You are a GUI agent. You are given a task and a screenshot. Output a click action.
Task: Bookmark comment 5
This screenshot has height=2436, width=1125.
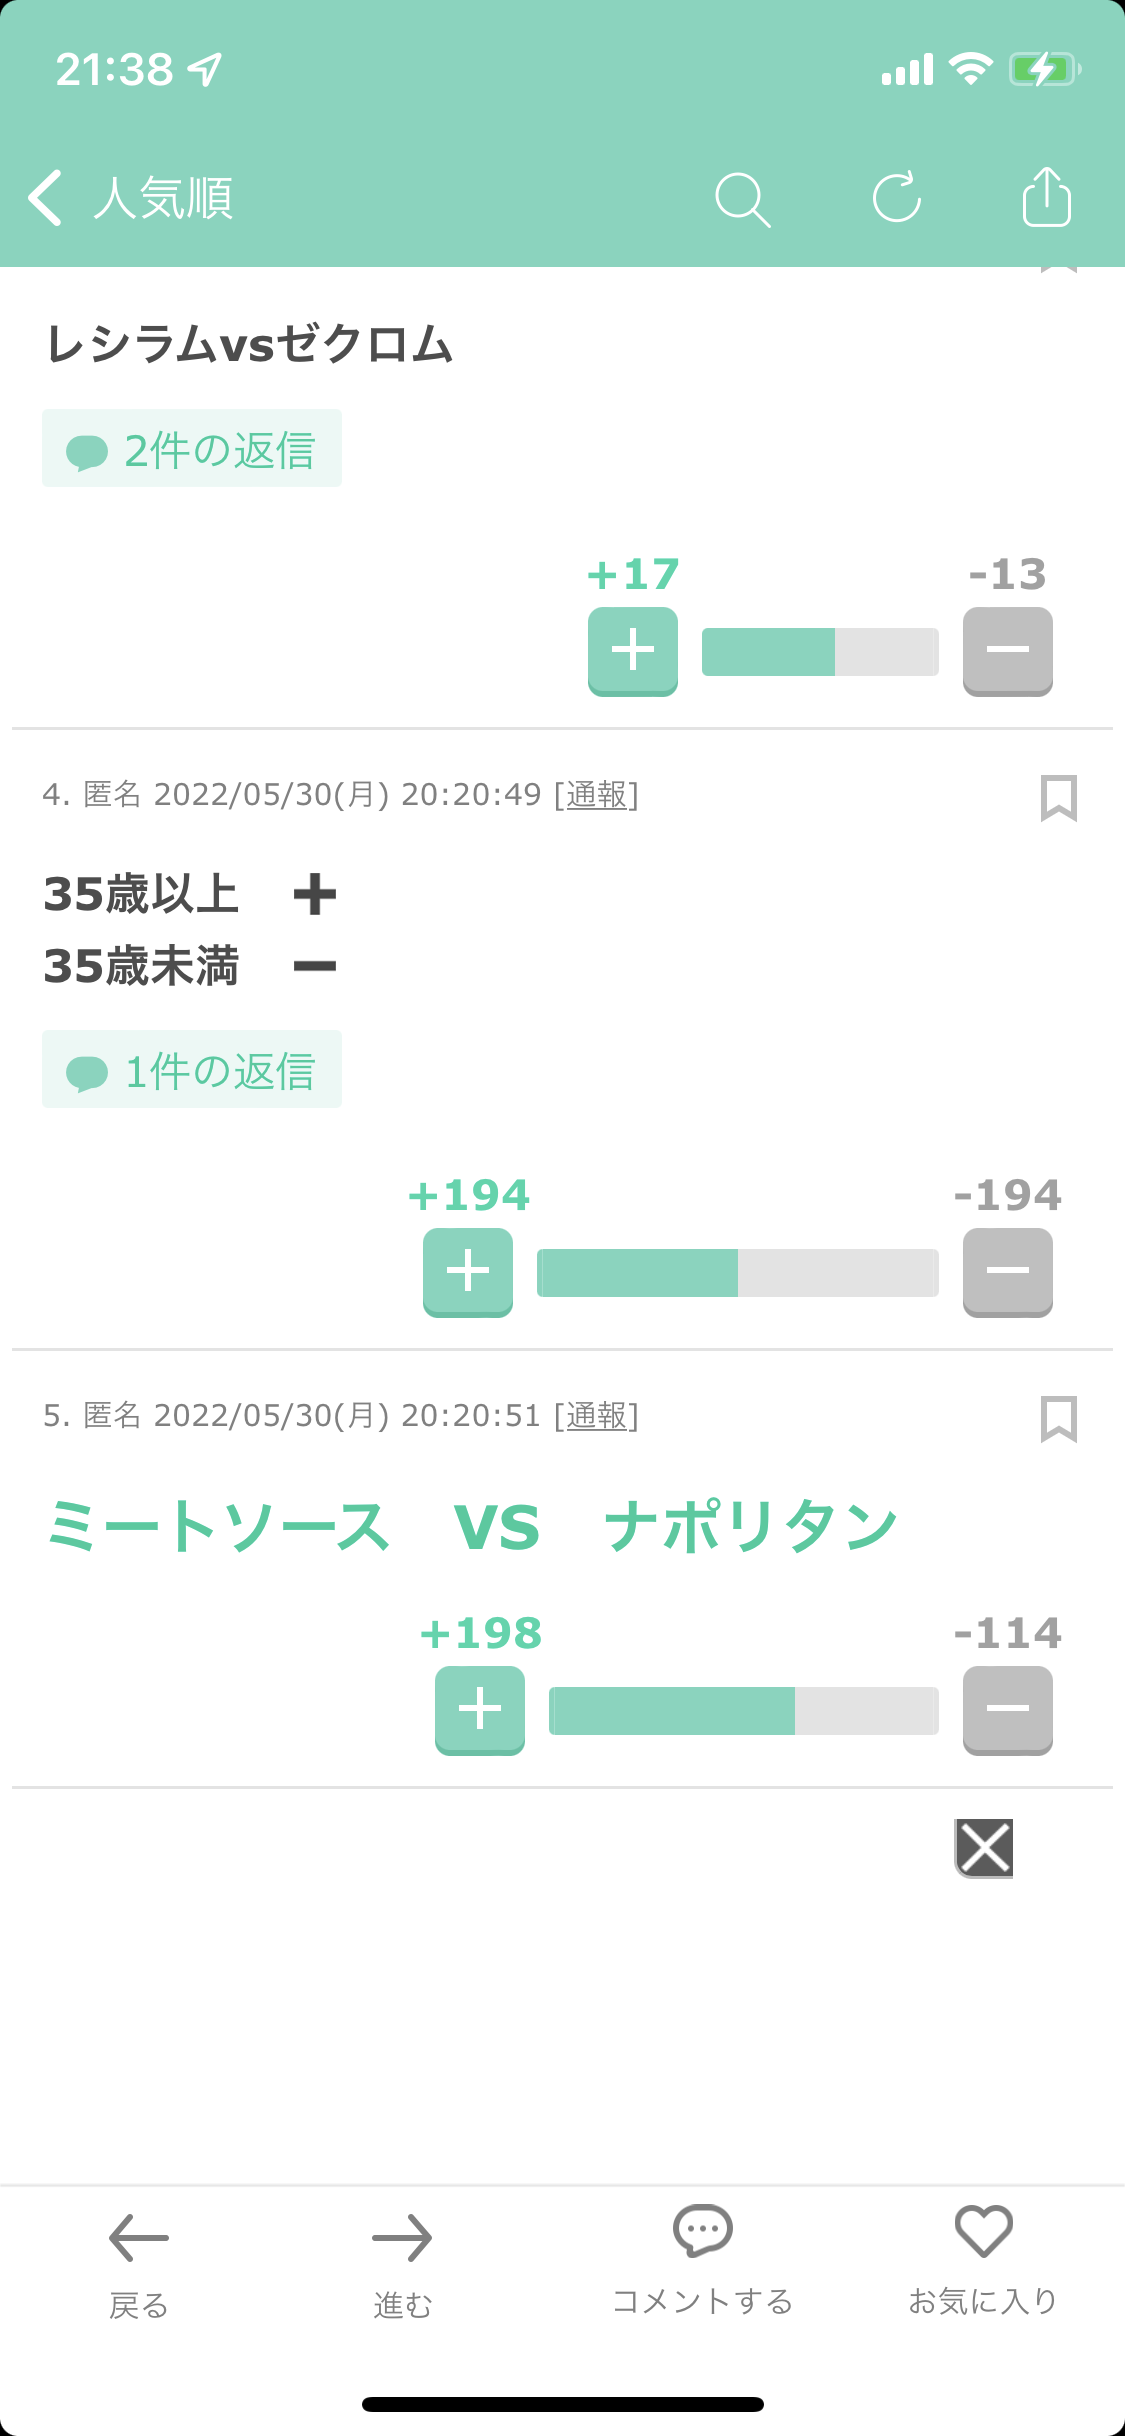(1058, 1419)
